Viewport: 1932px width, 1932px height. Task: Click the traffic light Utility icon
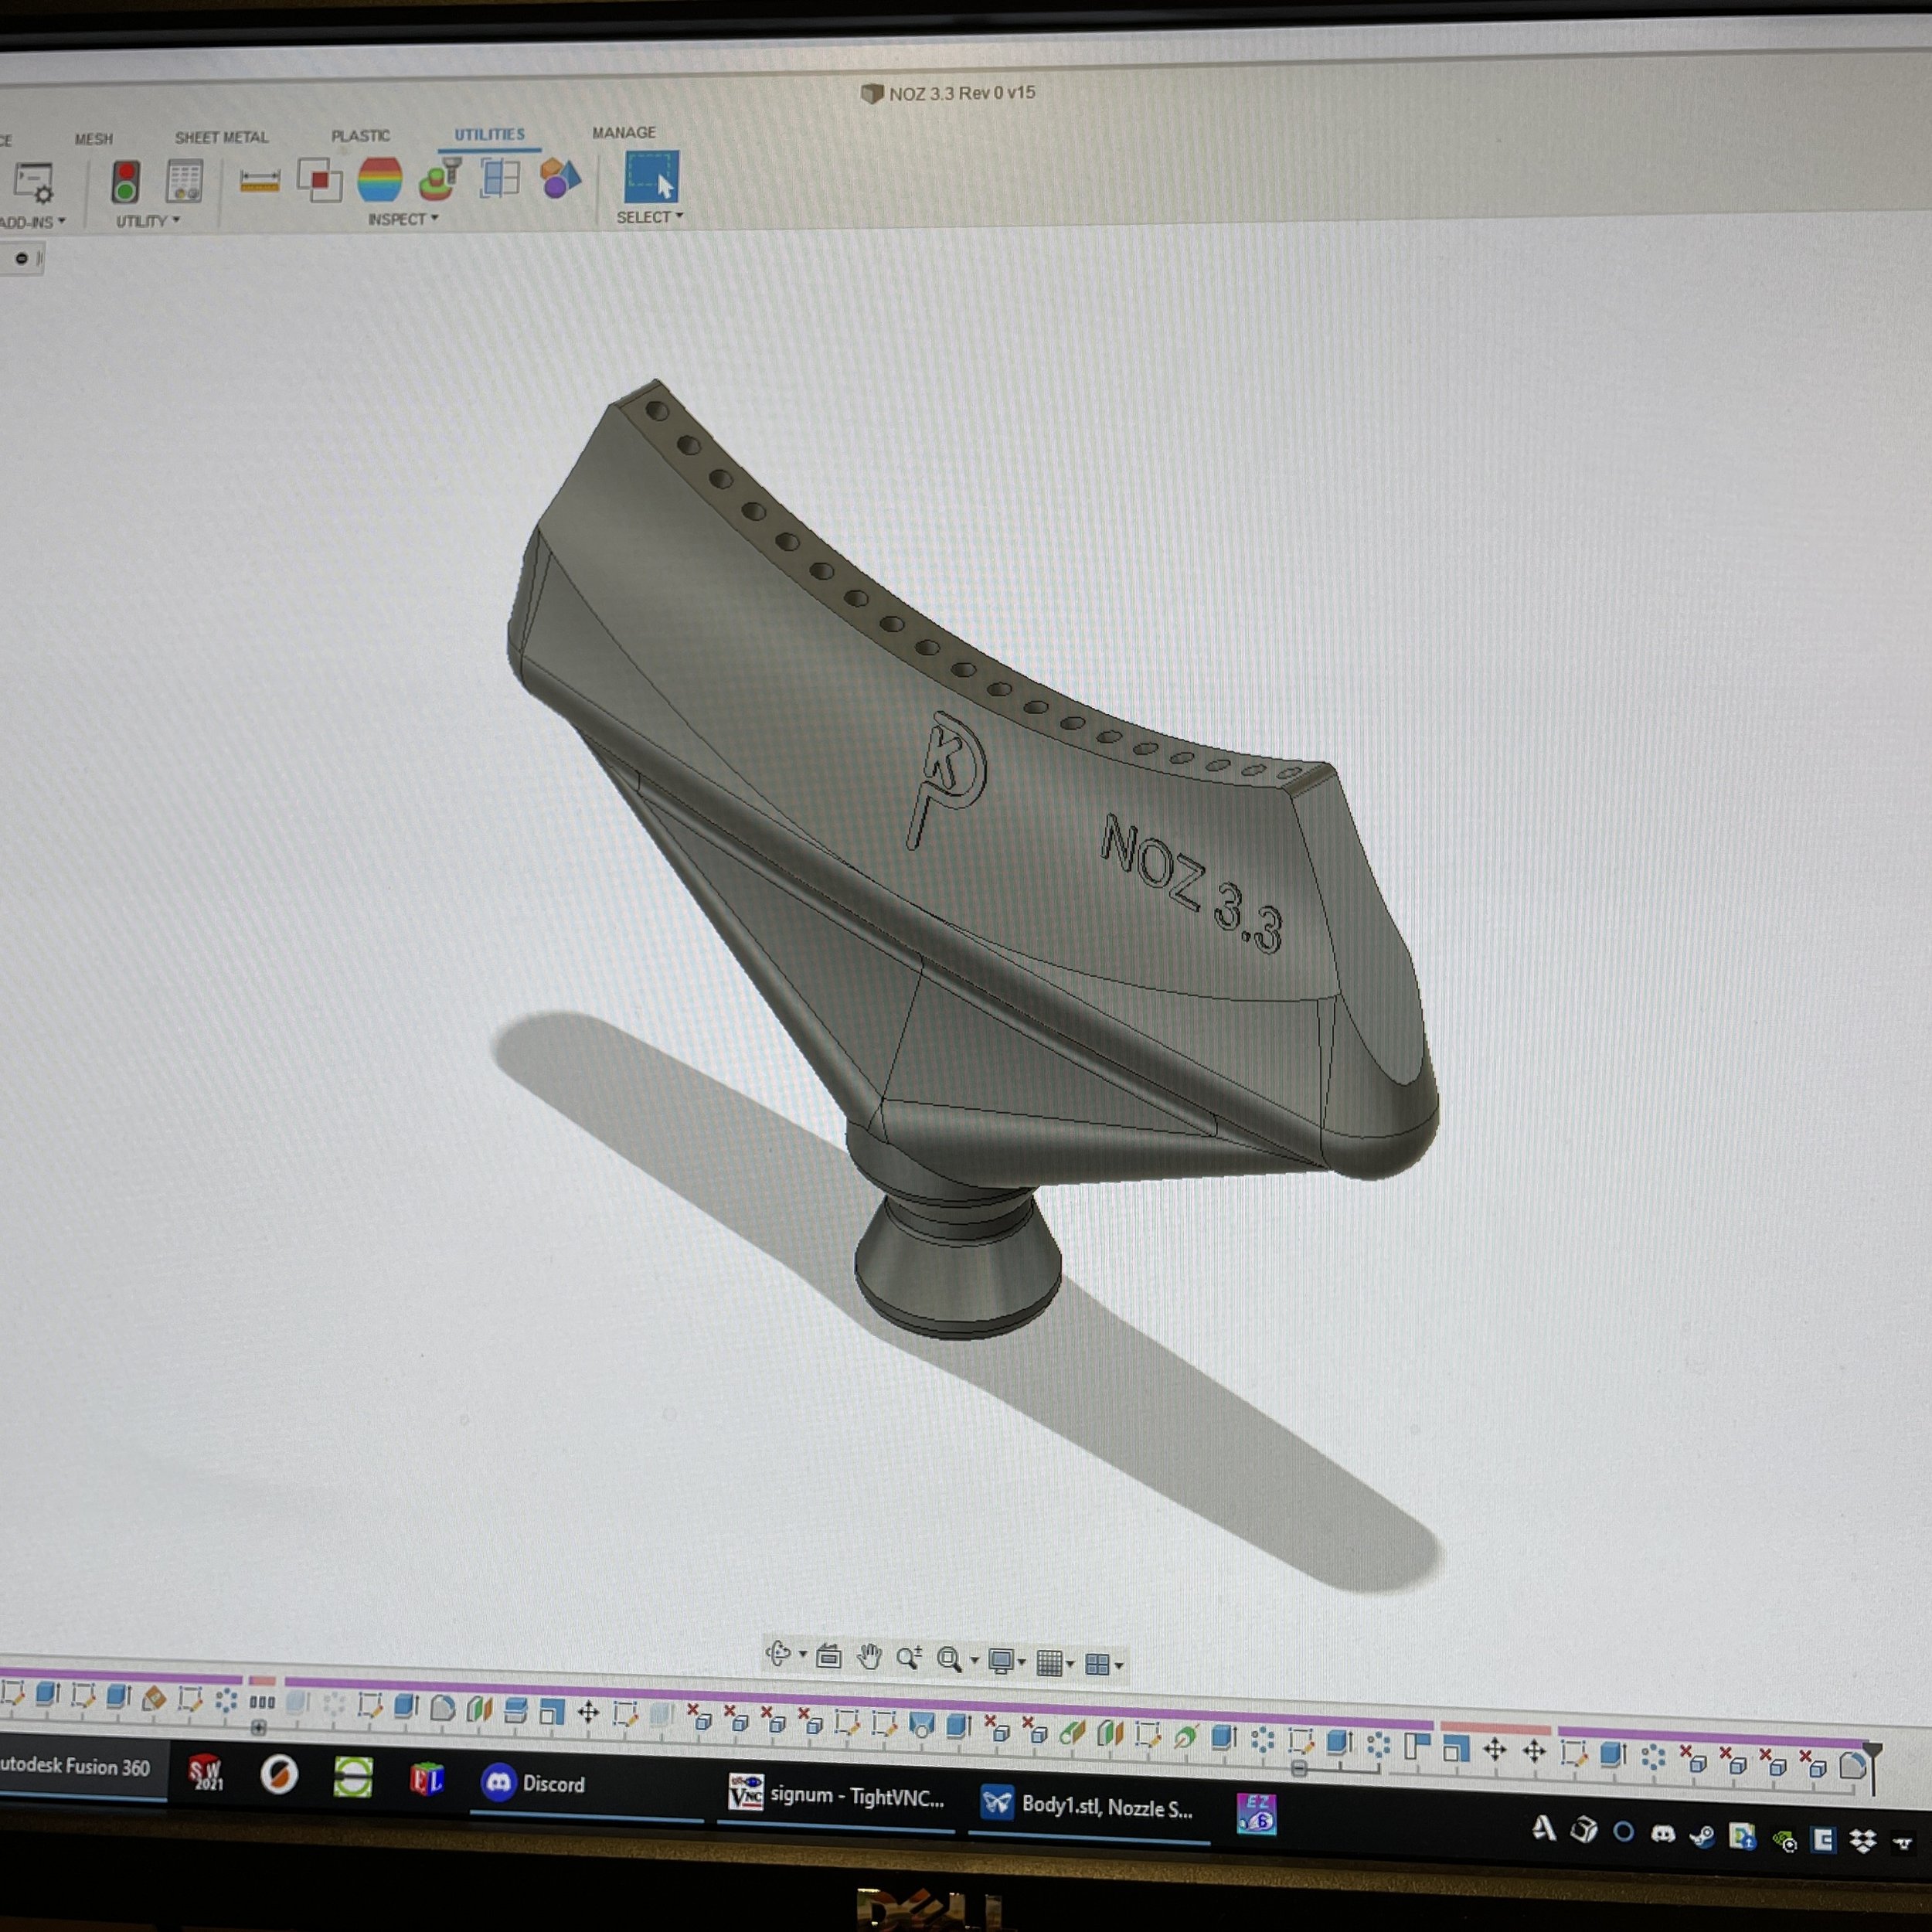pos(125,182)
